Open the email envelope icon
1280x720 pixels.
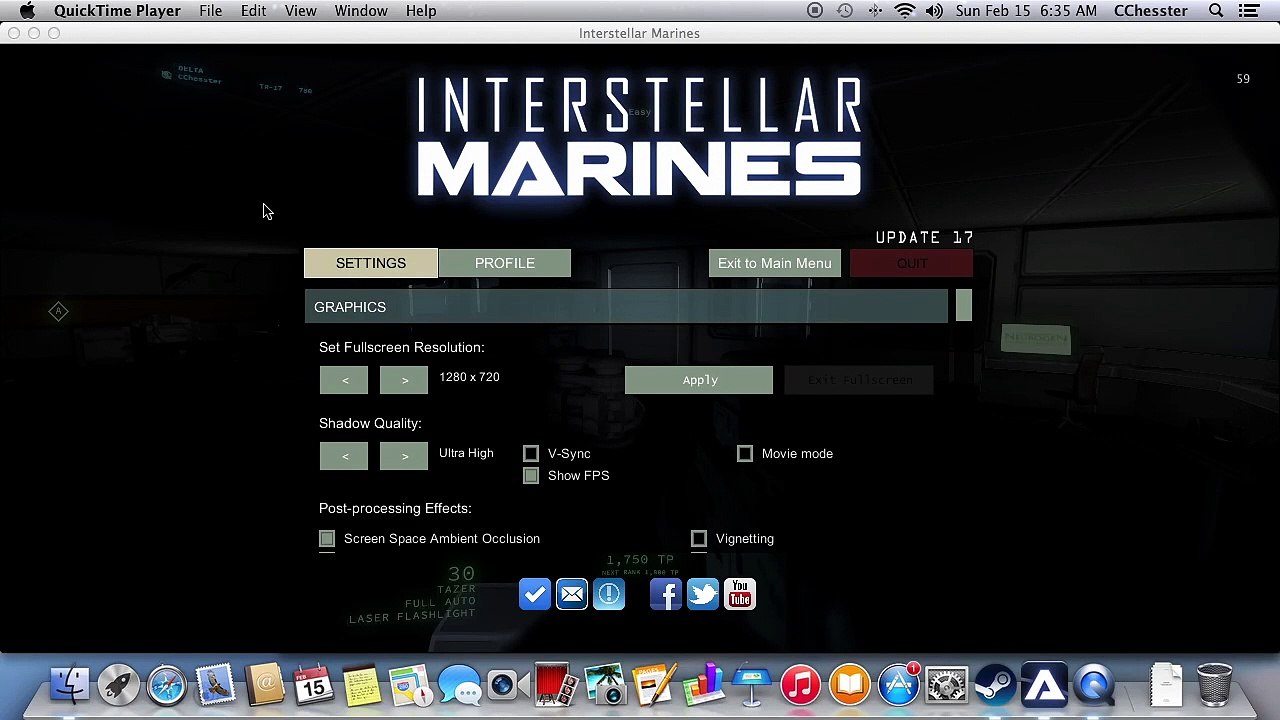point(572,594)
